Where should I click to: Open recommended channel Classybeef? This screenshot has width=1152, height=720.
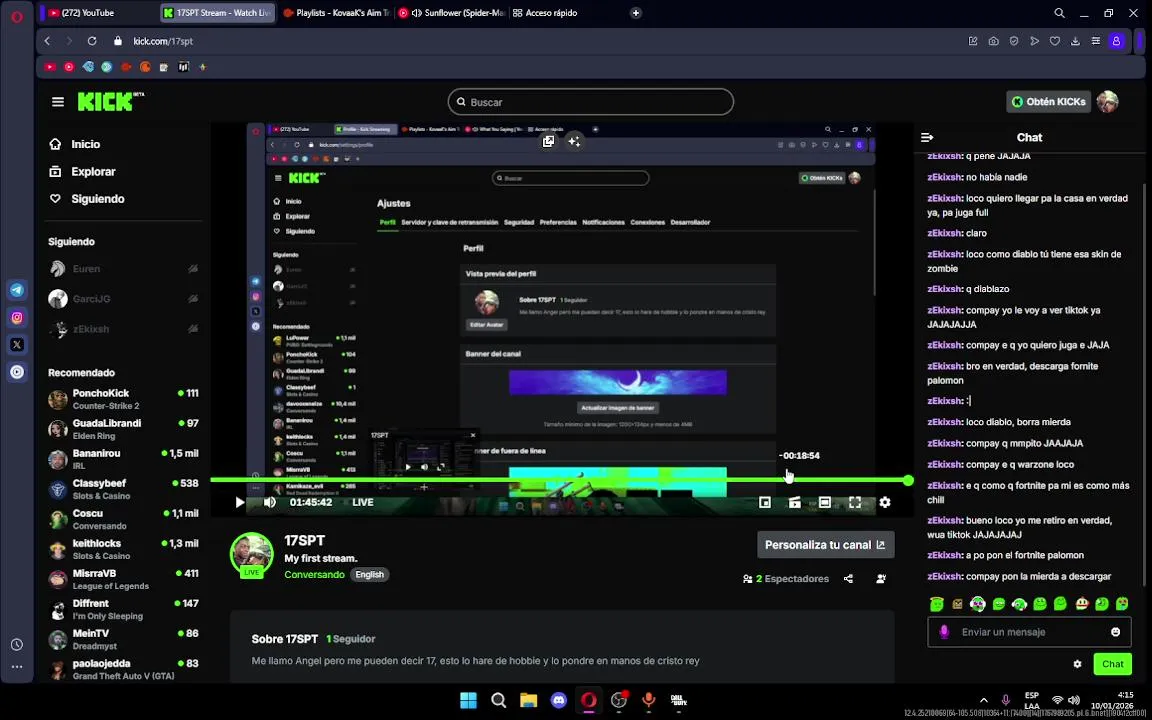[123, 489]
